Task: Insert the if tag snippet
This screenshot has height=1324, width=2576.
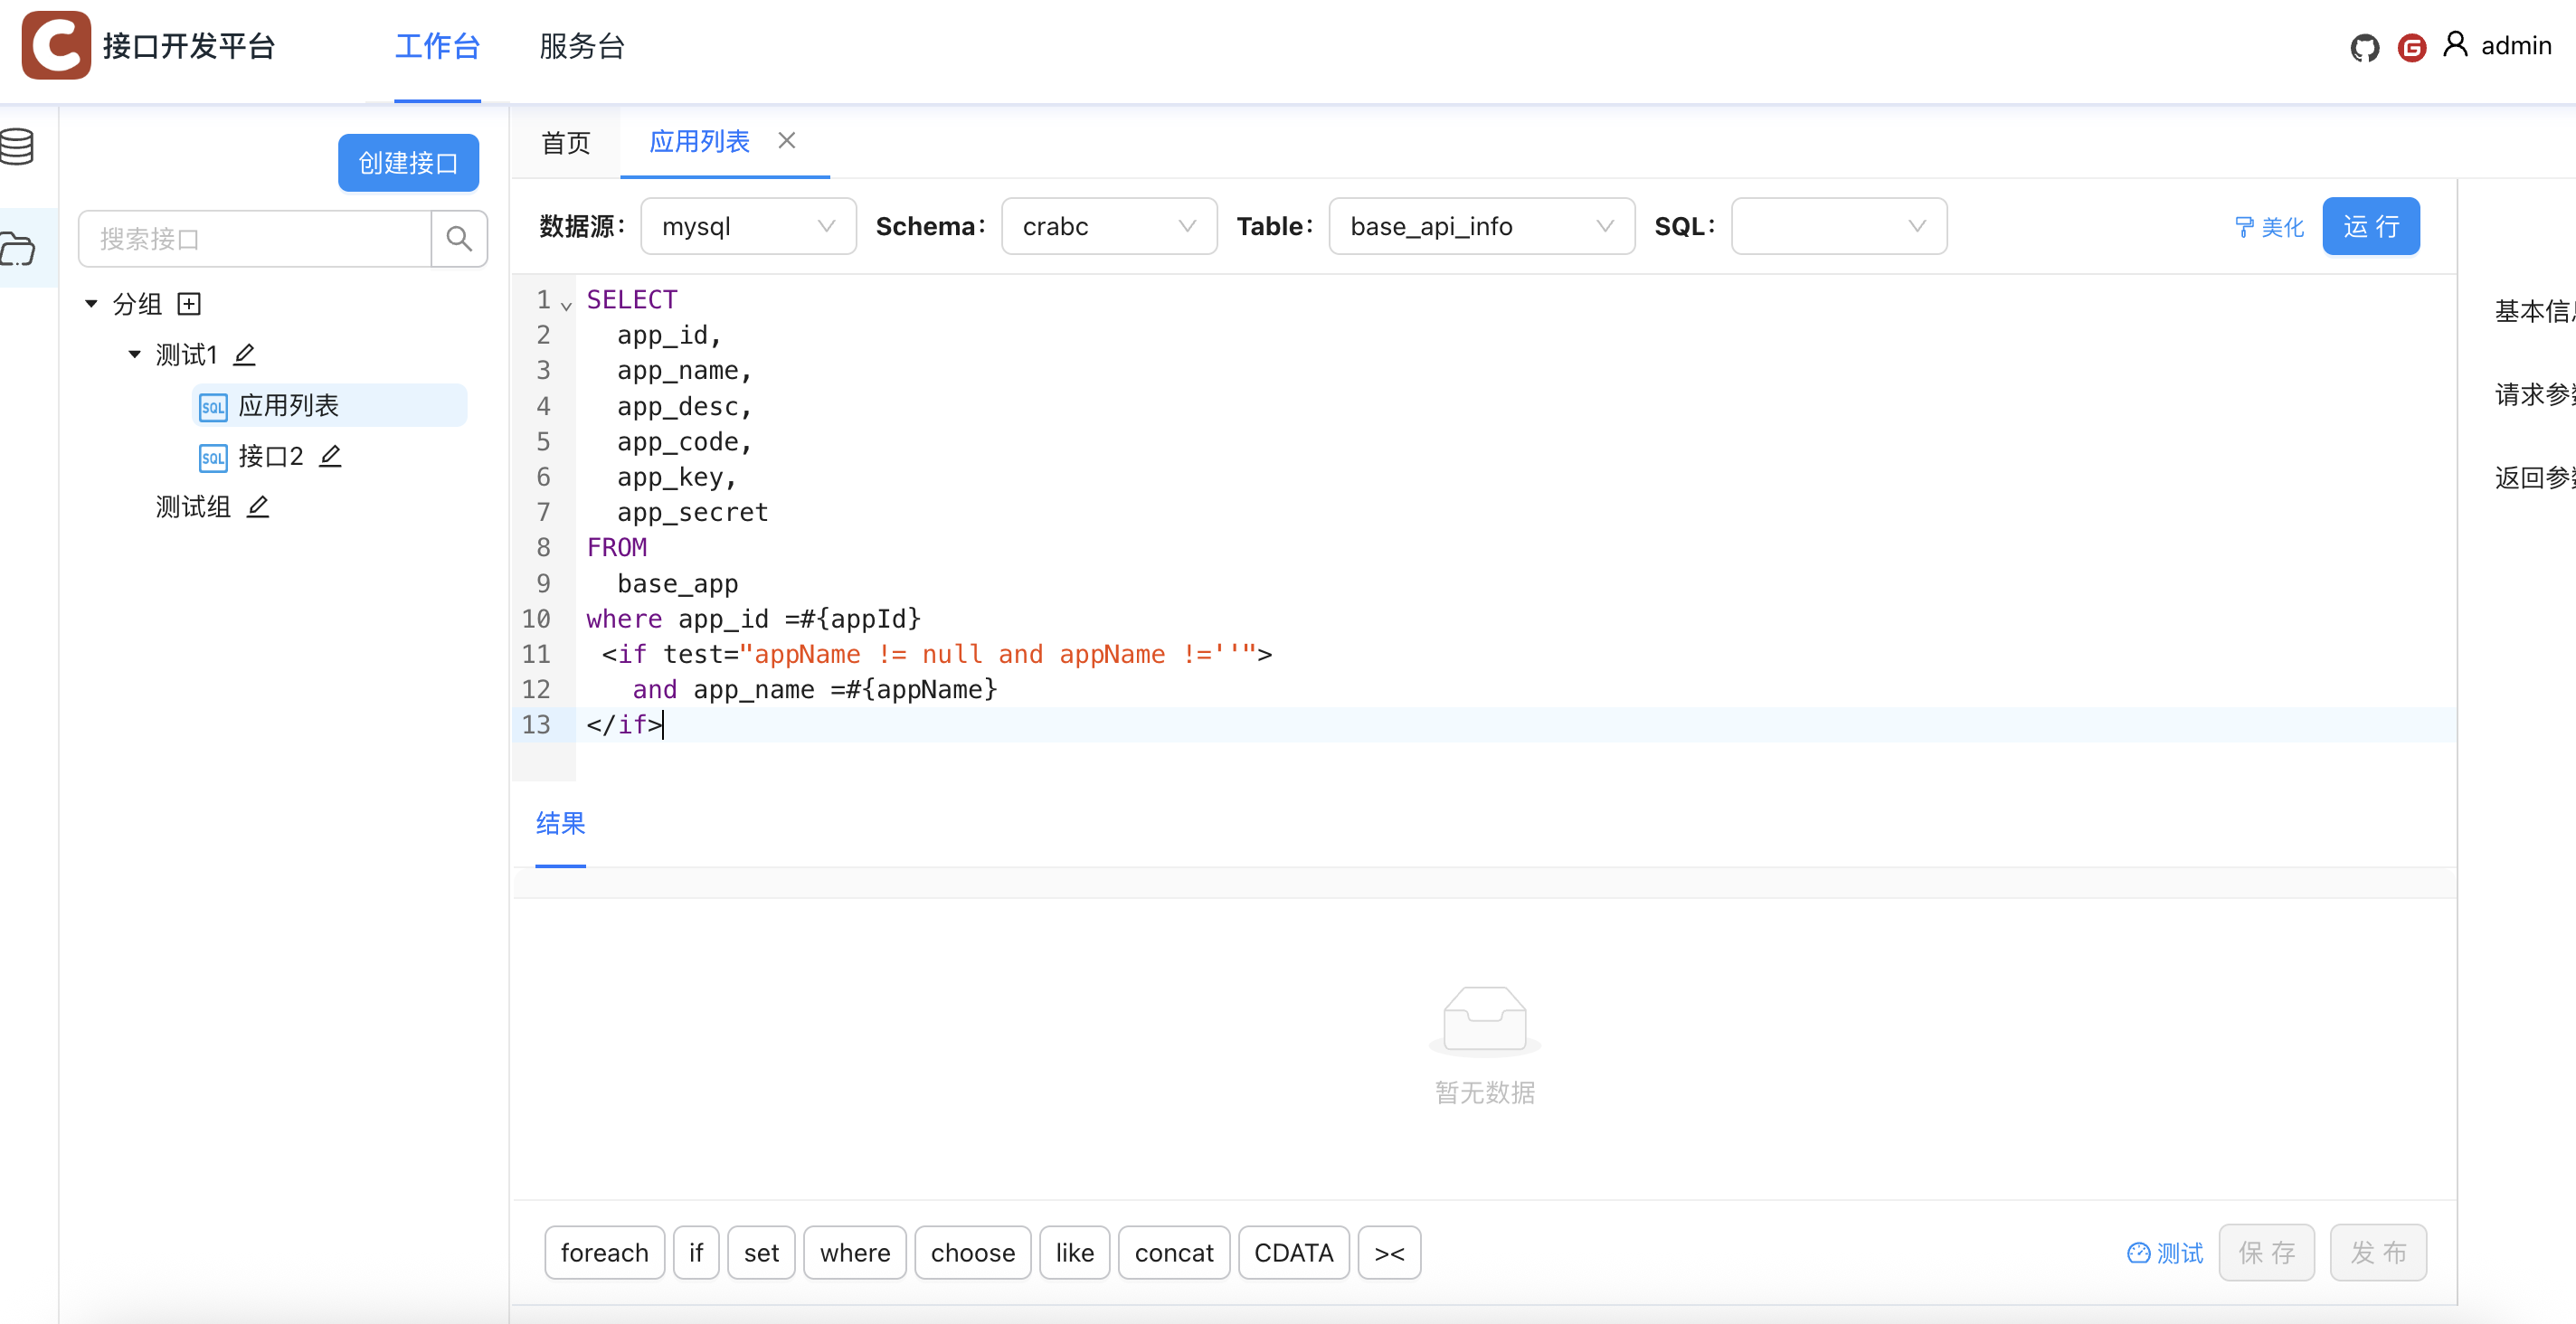Action: click(696, 1252)
